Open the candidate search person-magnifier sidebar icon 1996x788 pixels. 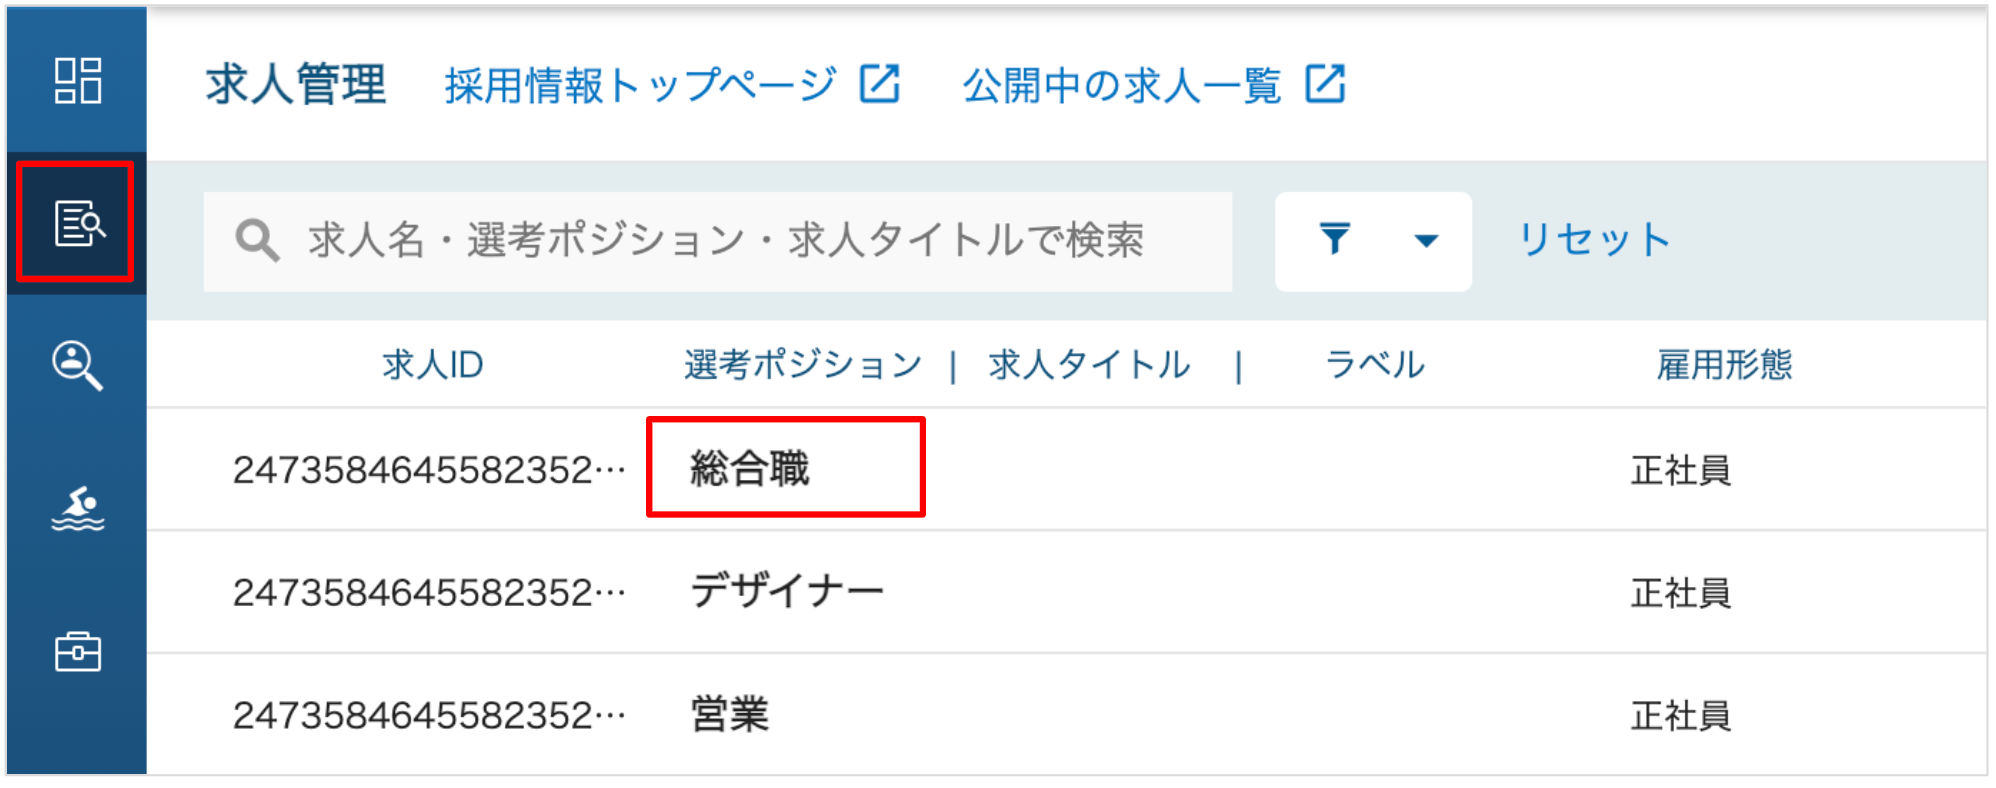click(x=77, y=365)
